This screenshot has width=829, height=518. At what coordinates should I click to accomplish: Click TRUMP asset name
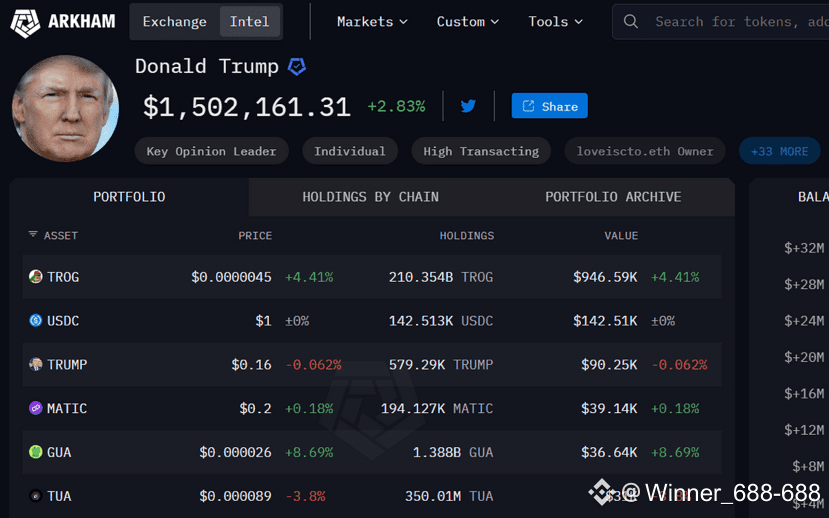[x=67, y=365]
